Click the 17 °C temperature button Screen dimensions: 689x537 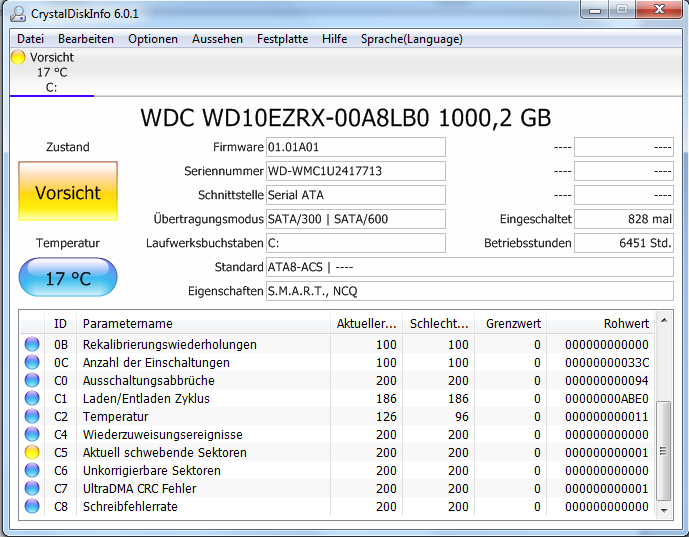(x=68, y=277)
